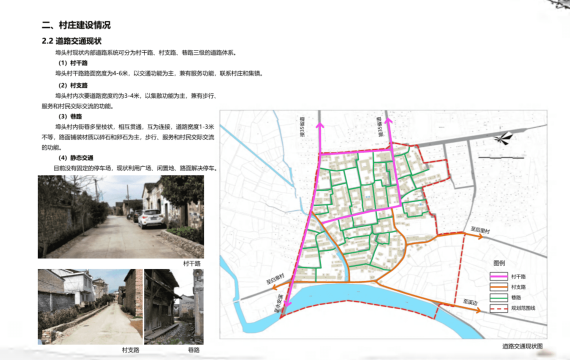This screenshot has height=360, width=570.
Task: Click the heading 二、村庄建设情况
Action: 76,25
